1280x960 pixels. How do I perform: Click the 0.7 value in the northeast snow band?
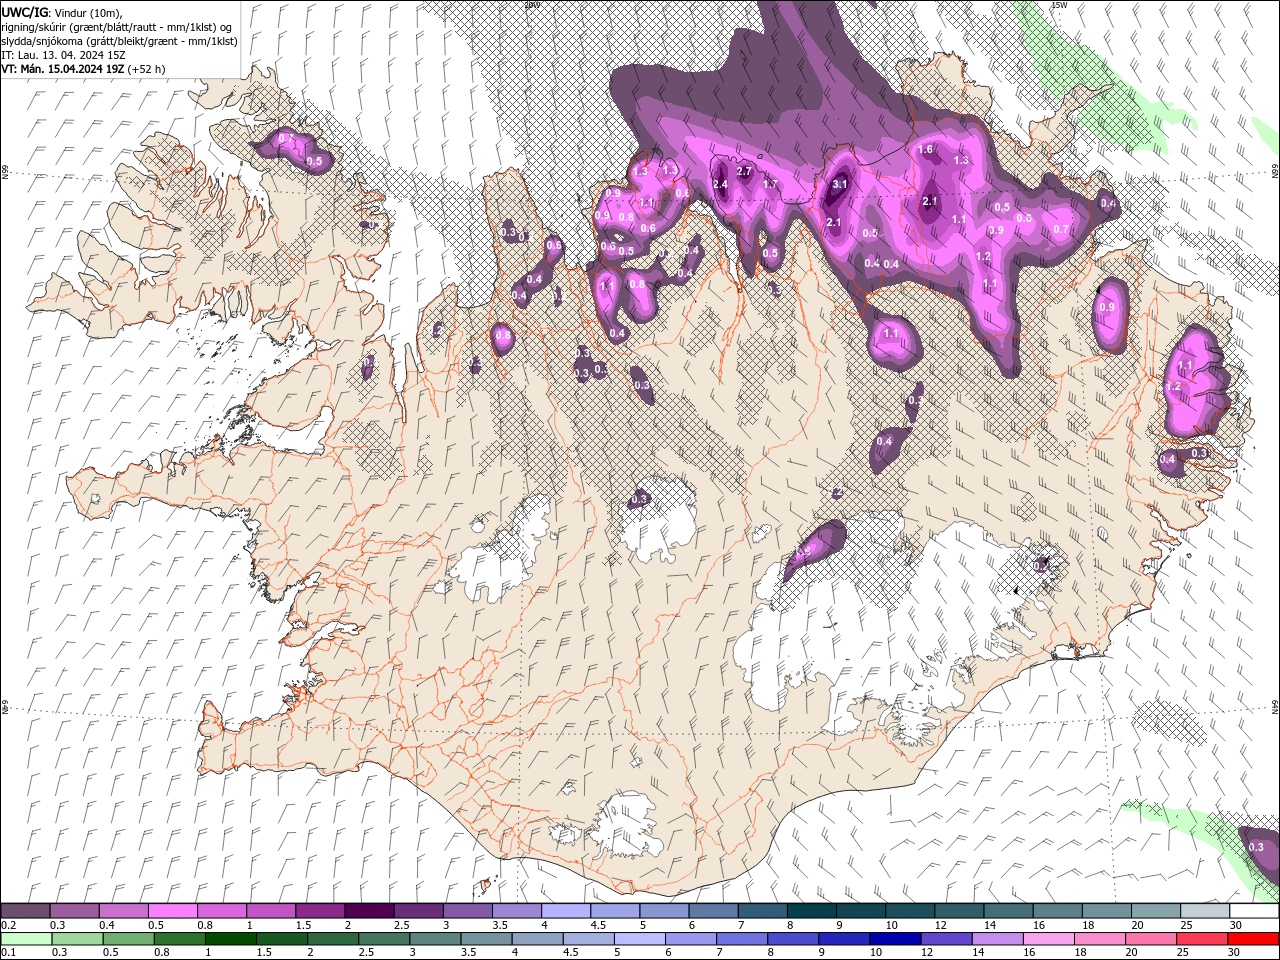coord(1061,229)
